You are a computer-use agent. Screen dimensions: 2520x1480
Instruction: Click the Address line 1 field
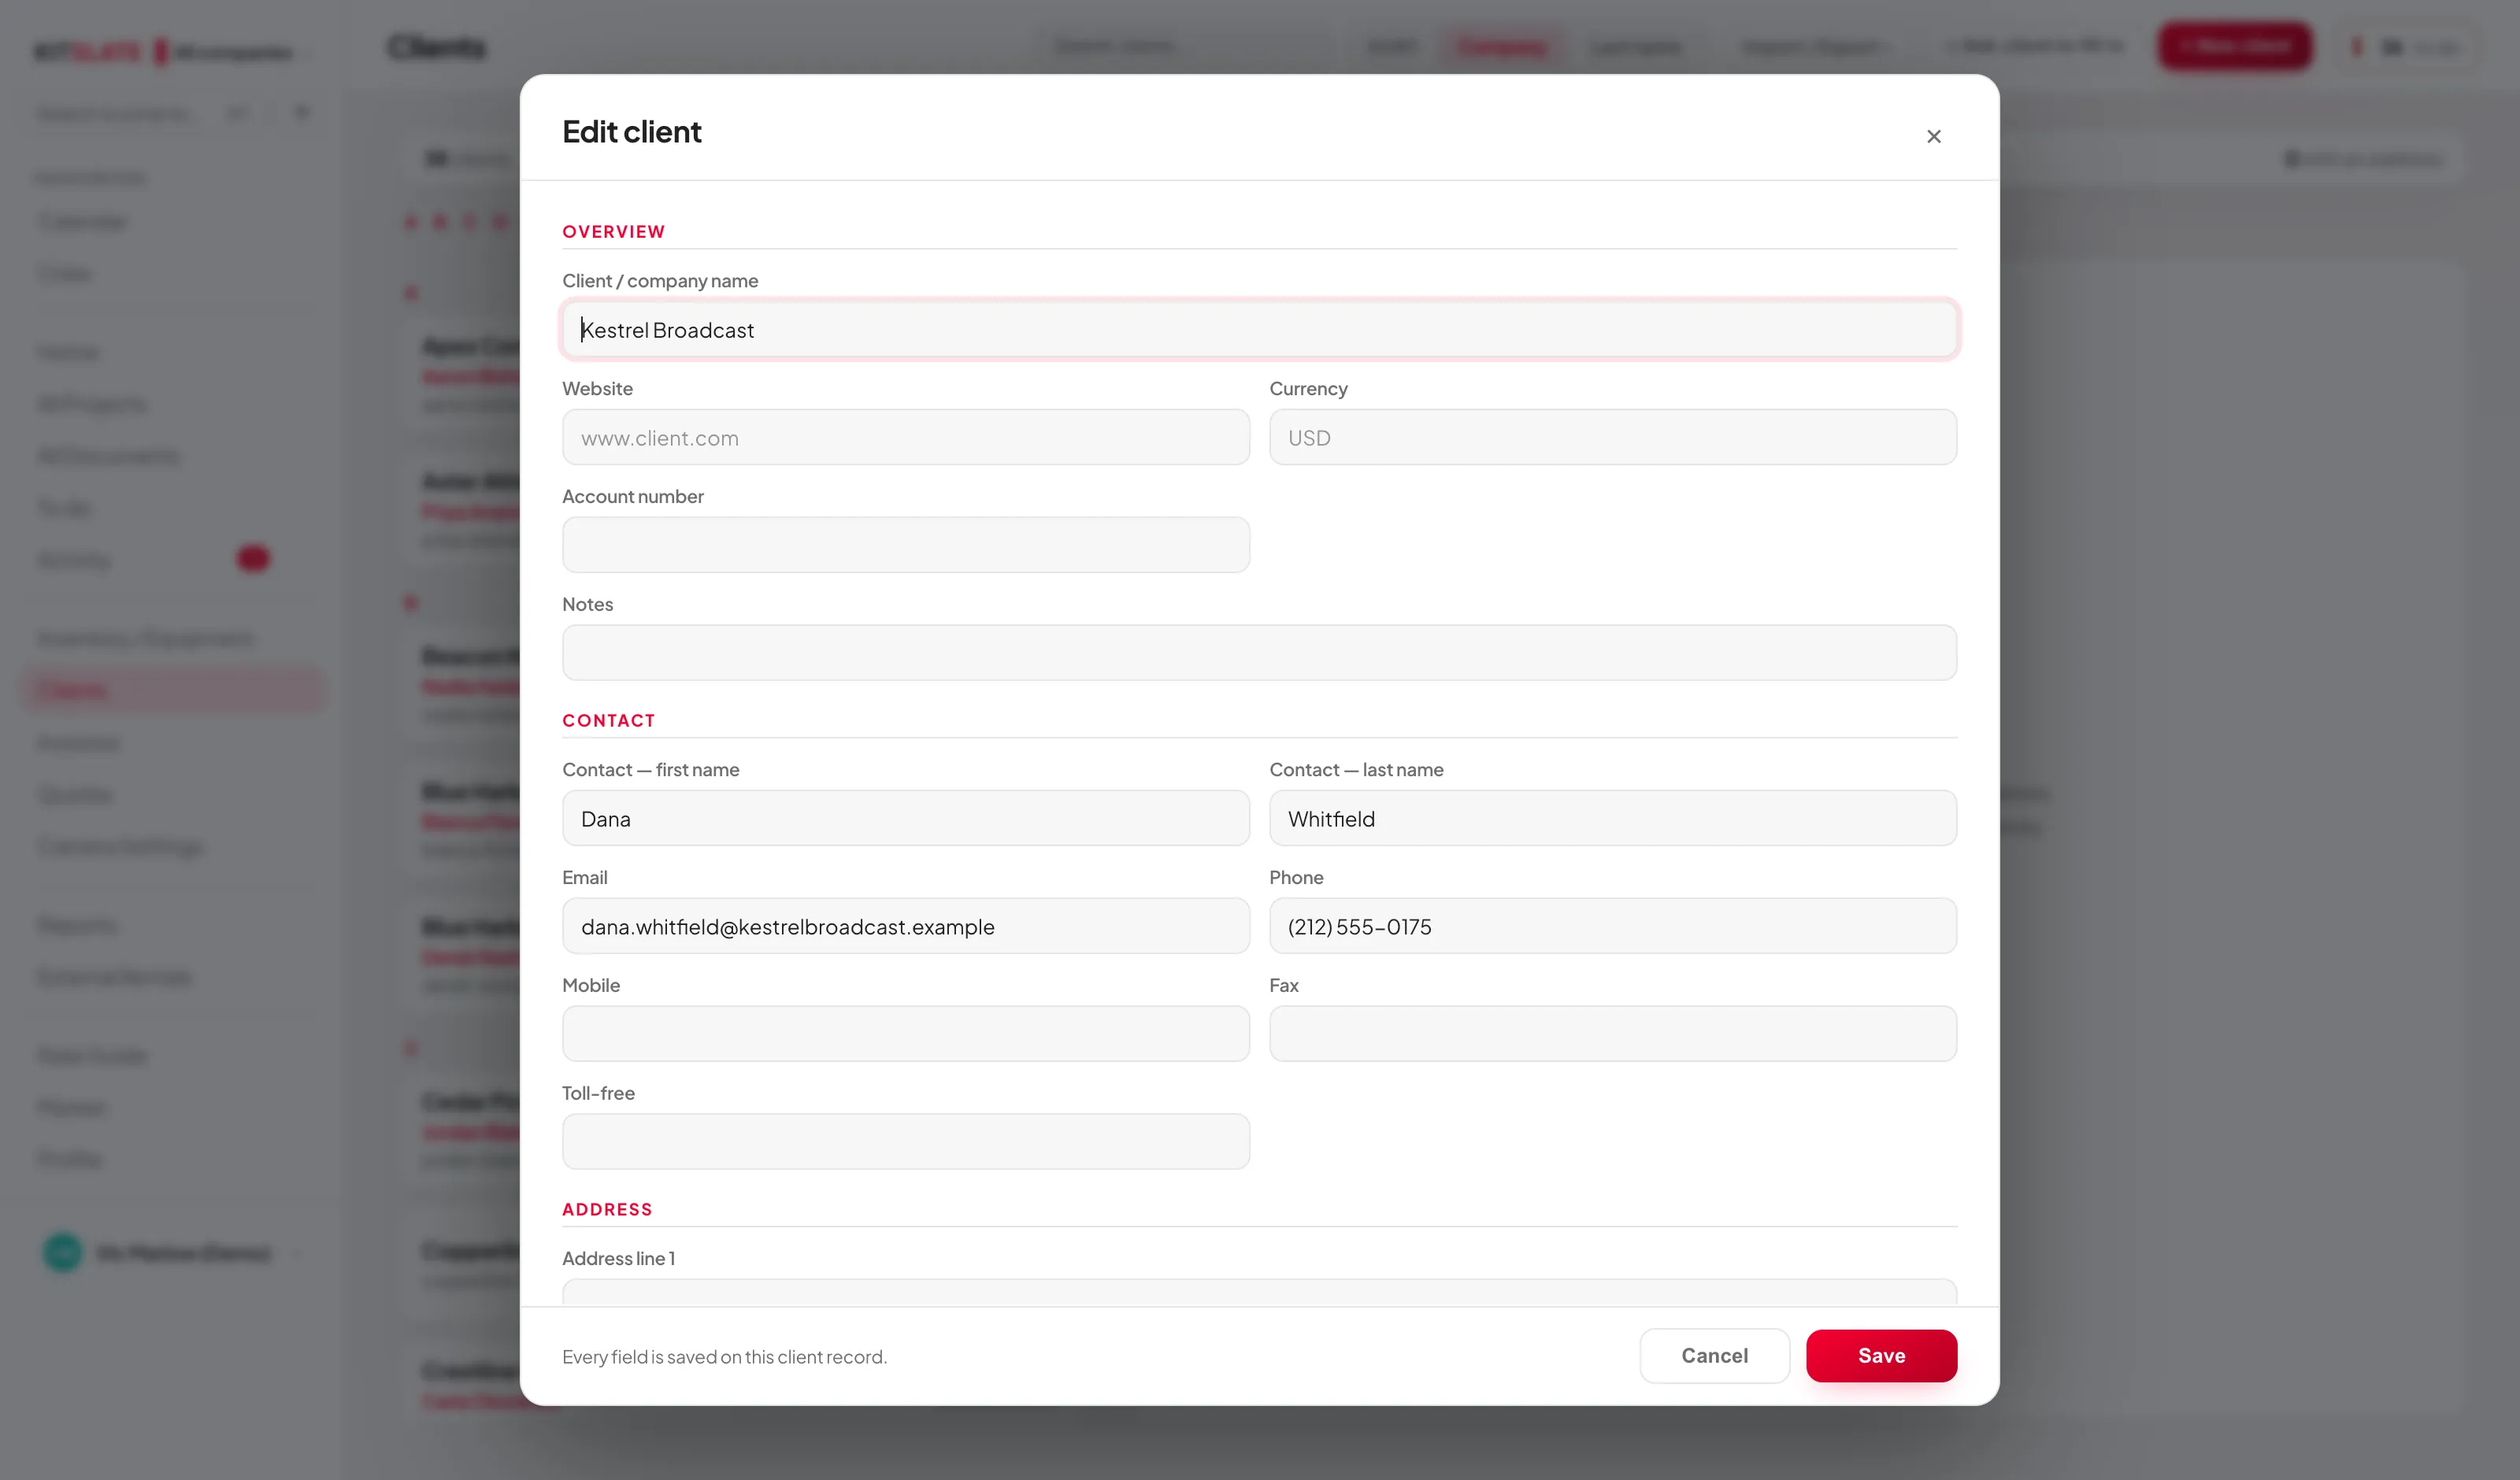coord(1259,1292)
